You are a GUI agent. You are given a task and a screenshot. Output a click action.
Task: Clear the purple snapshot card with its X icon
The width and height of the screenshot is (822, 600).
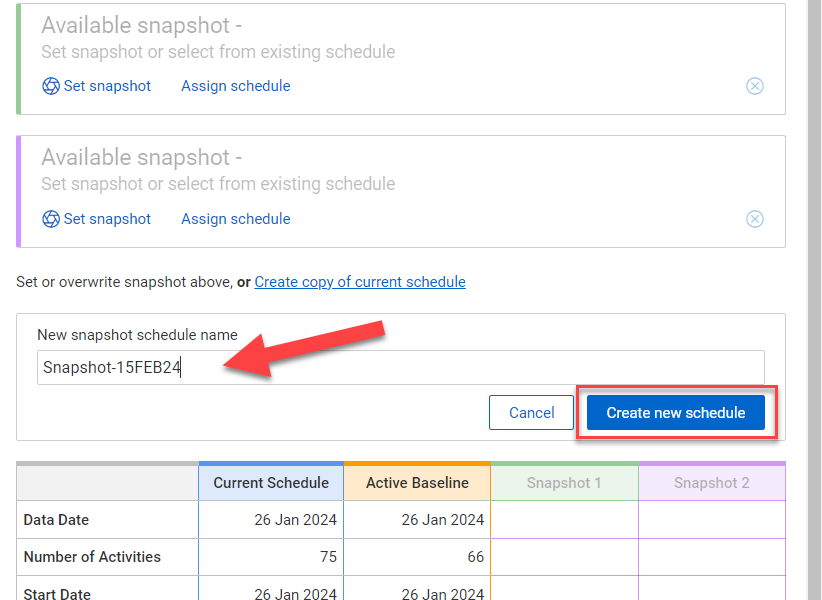tap(755, 219)
